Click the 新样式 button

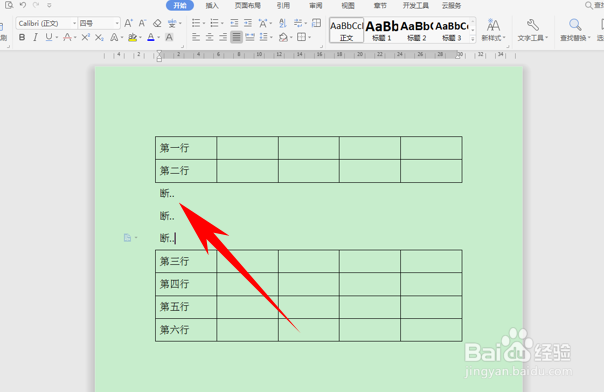(x=493, y=30)
